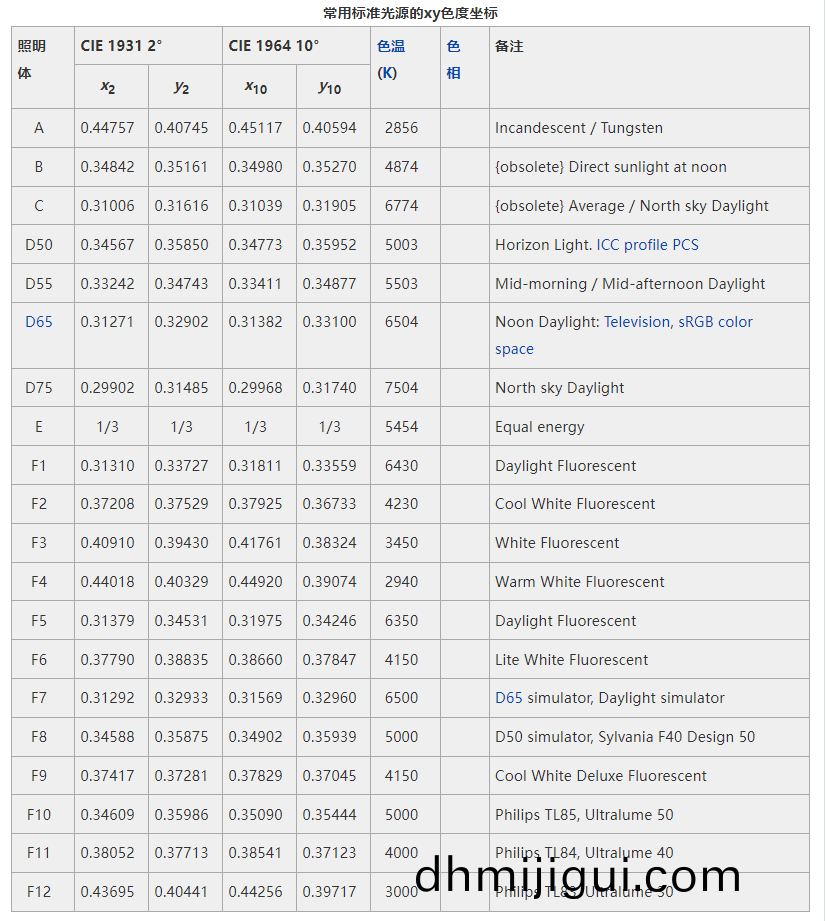The height and width of the screenshot is (921, 826).
Task: Click color temperature 6500
Action: coord(401,698)
